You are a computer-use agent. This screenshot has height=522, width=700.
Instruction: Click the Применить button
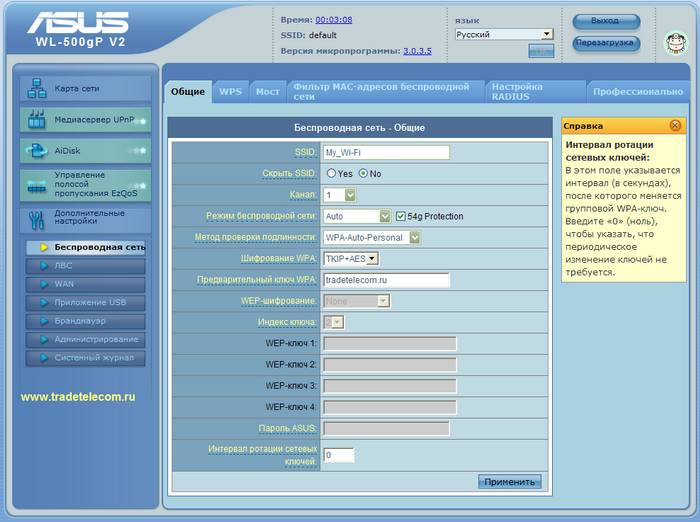510,481
